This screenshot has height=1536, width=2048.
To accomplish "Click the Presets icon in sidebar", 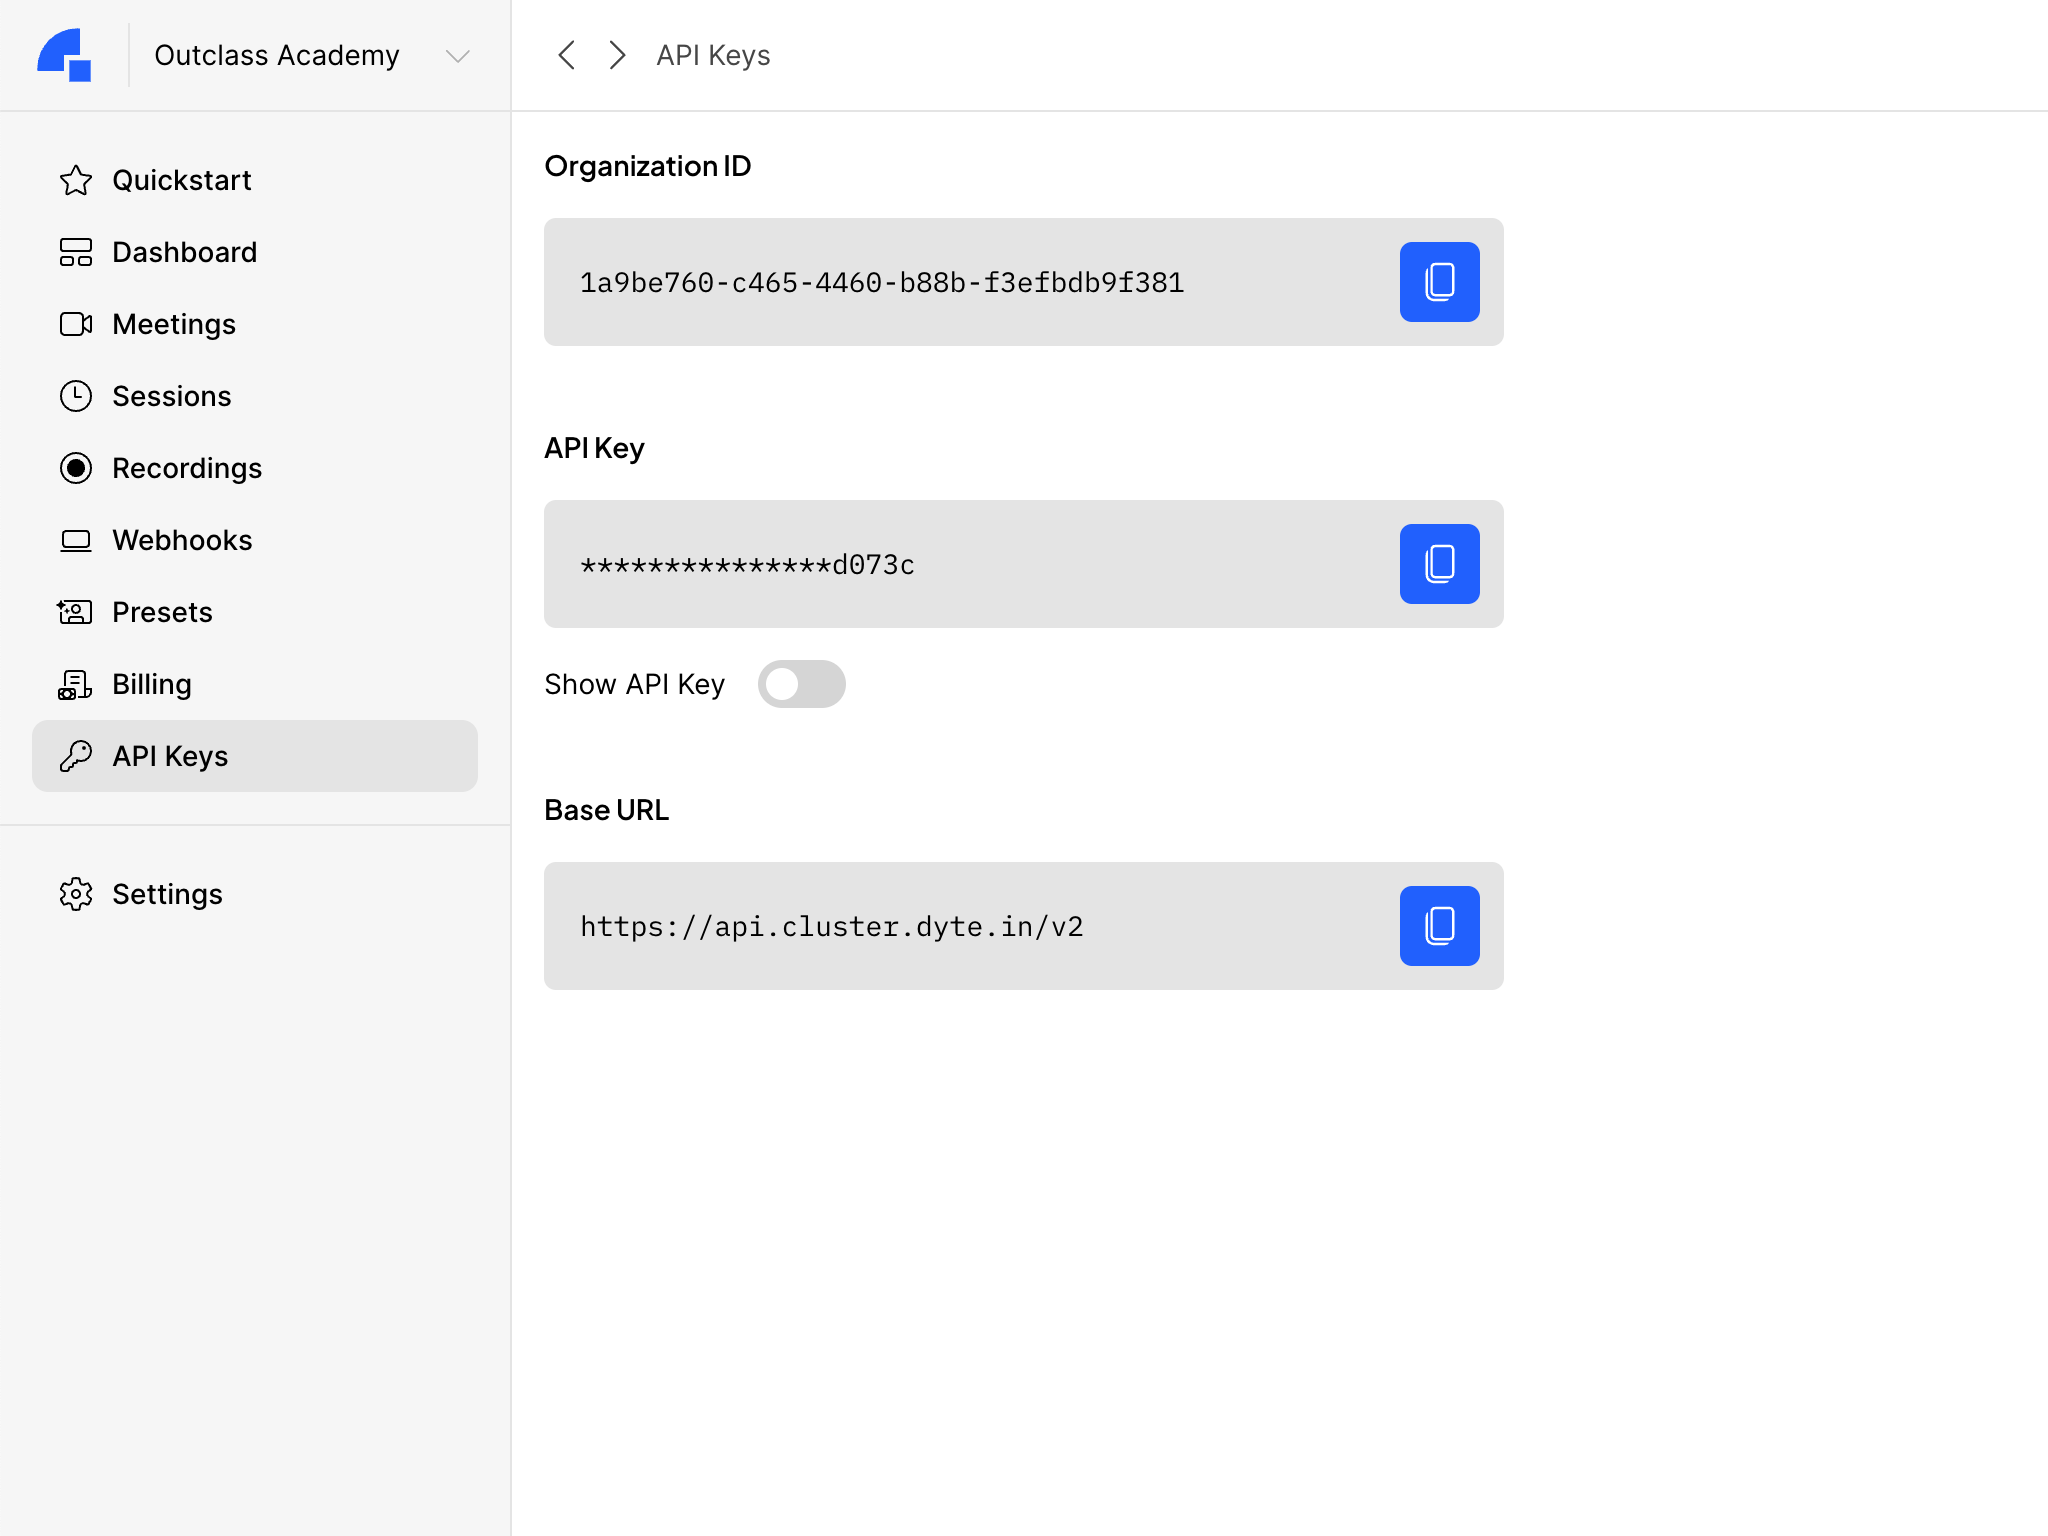I will pyautogui.click(x=74, y=611).
